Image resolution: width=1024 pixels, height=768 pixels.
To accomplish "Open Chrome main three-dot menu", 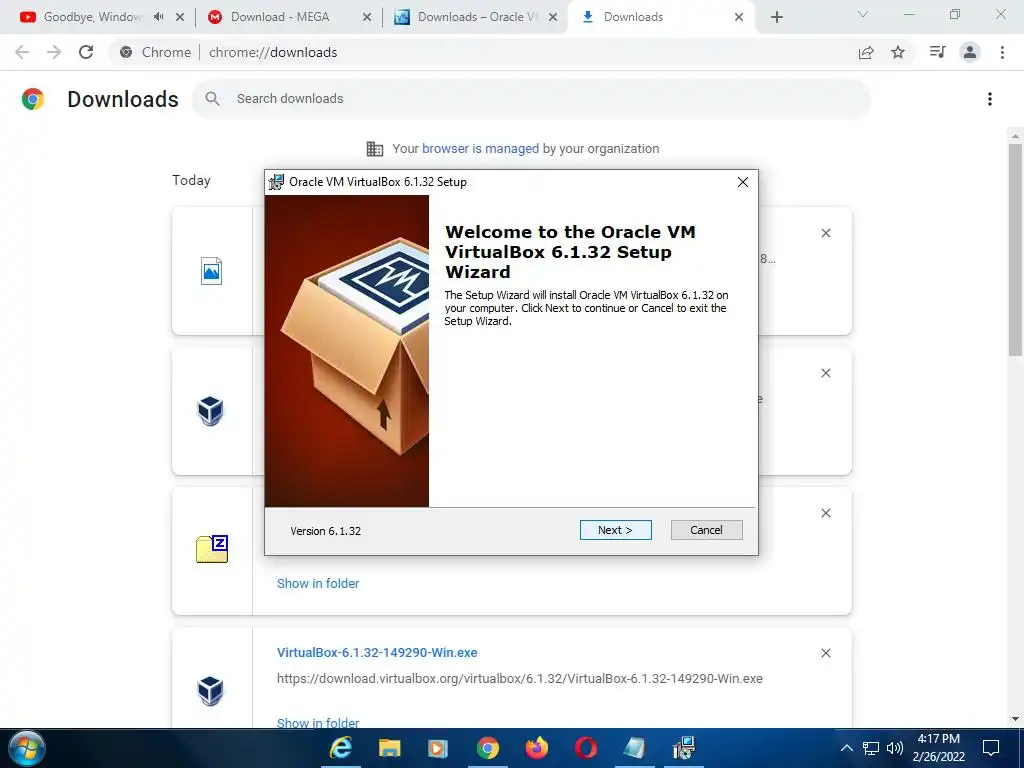I will click(x=1002, y=52).
